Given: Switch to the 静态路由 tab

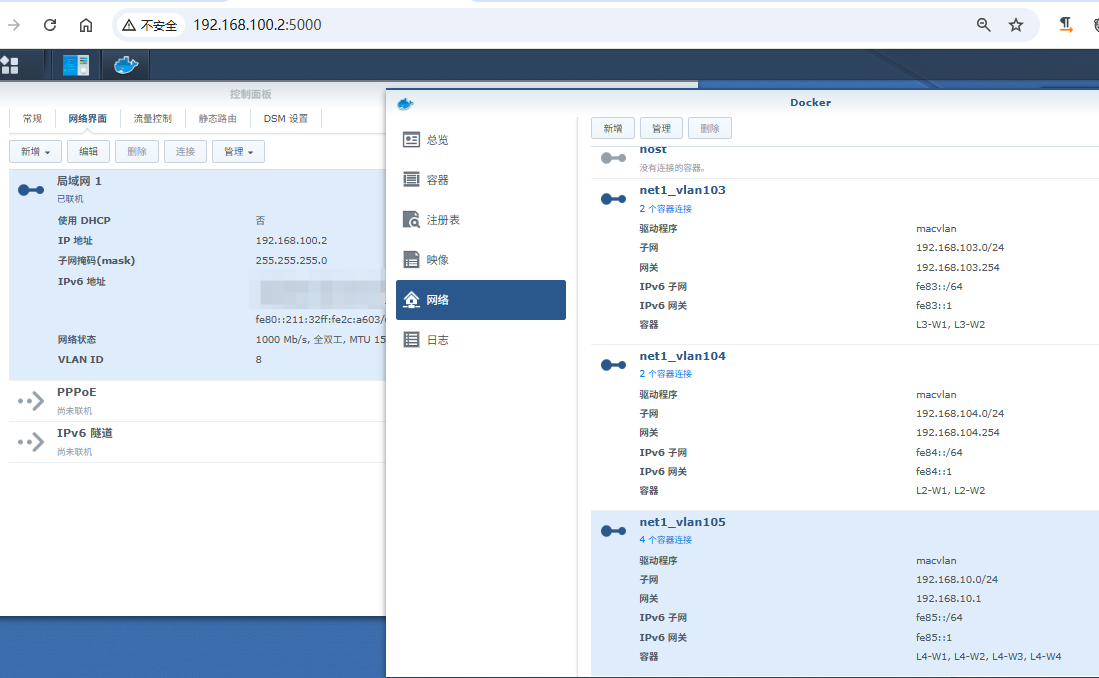Looking at the screenshot, I should (x=218, y=119).
